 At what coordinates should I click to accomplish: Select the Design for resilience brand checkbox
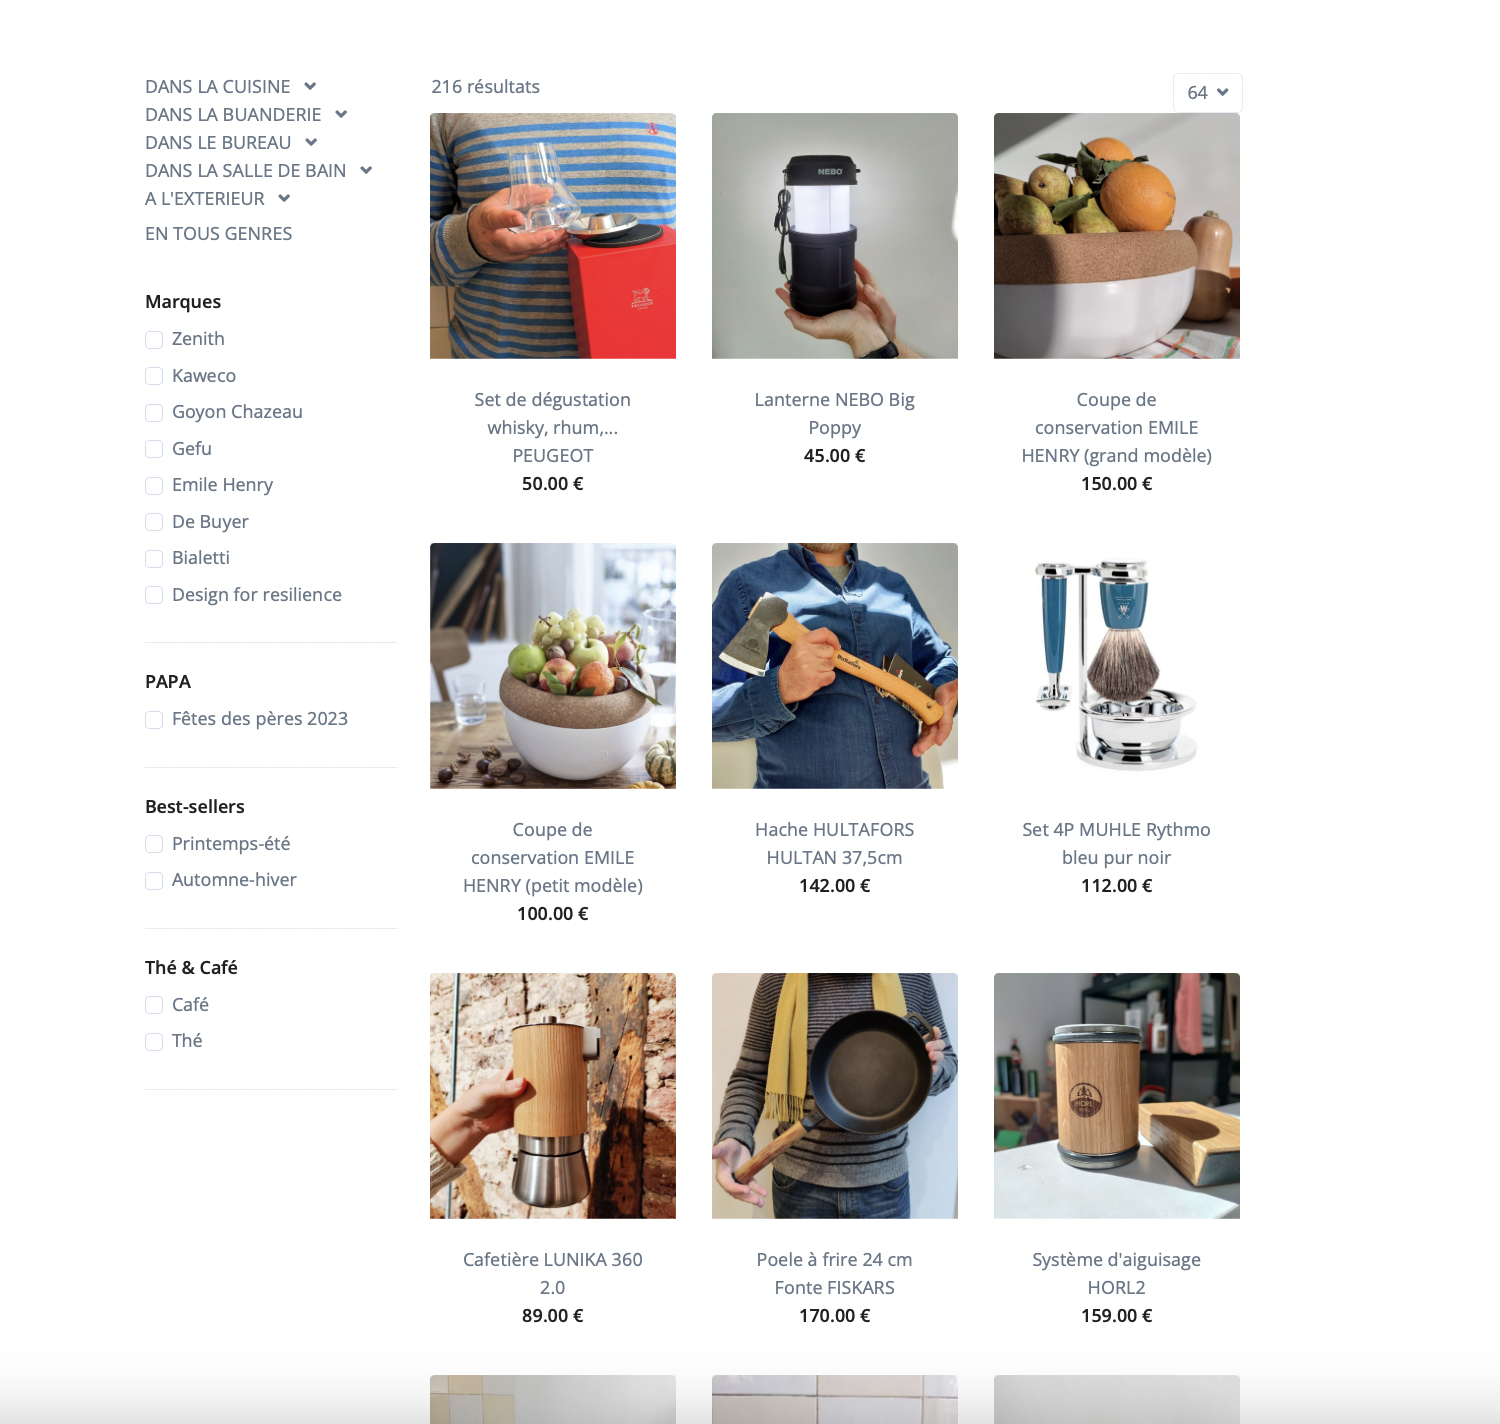click(x=154, y=596)
